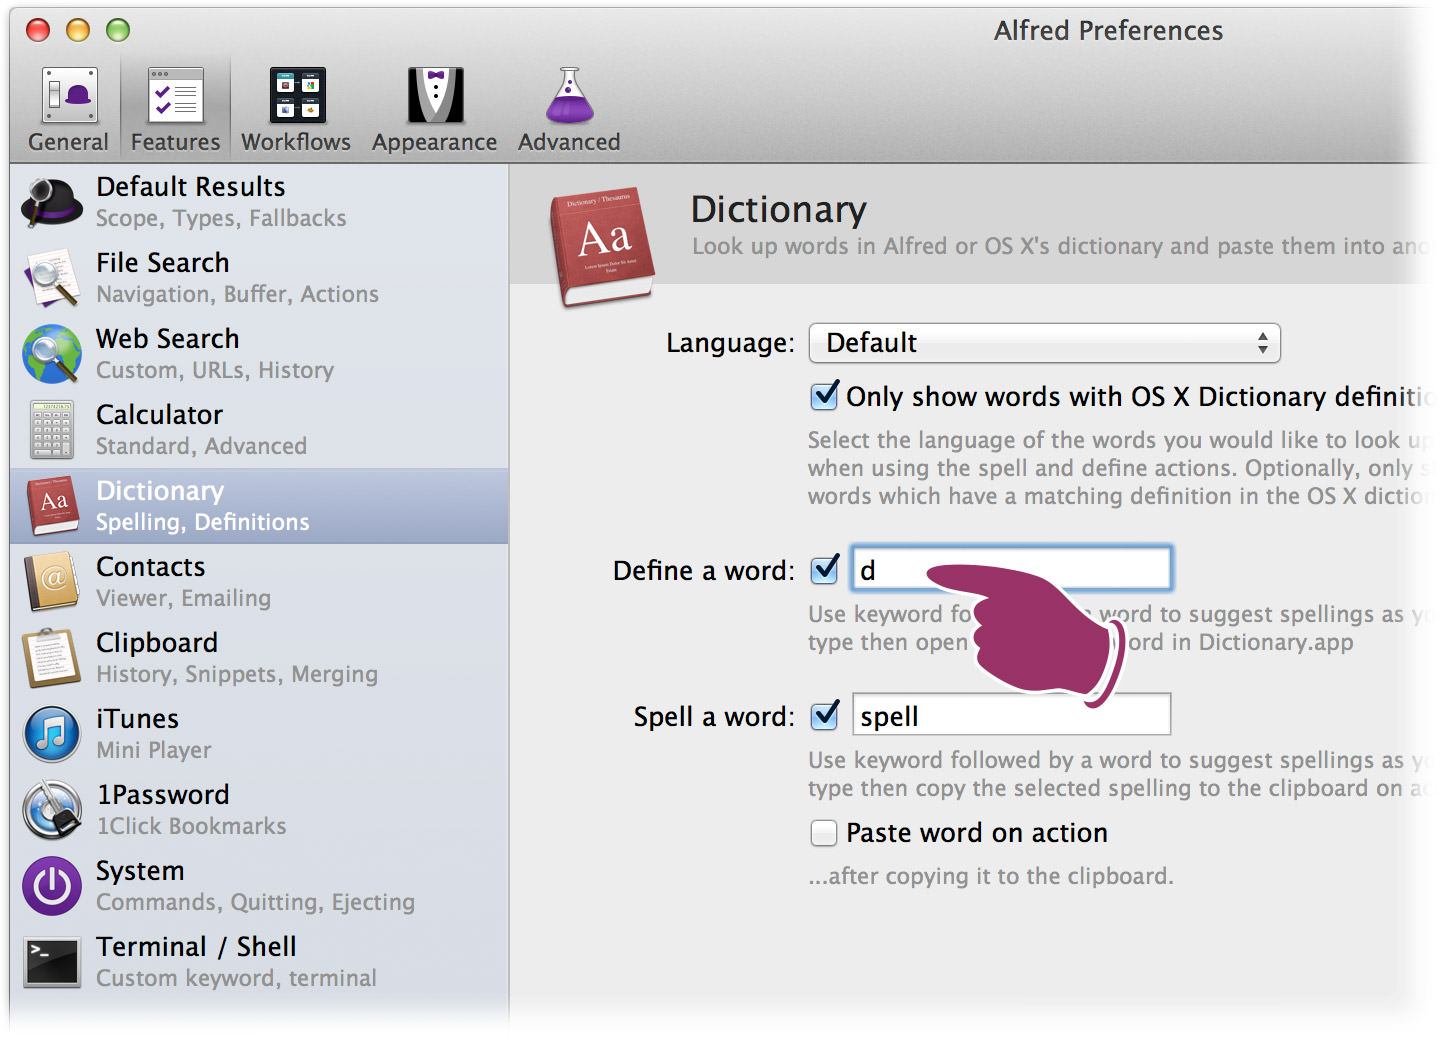Switch to the Advanced tab label
The width and height of the screenshot is (1443, 1041).
click(569, 142)
